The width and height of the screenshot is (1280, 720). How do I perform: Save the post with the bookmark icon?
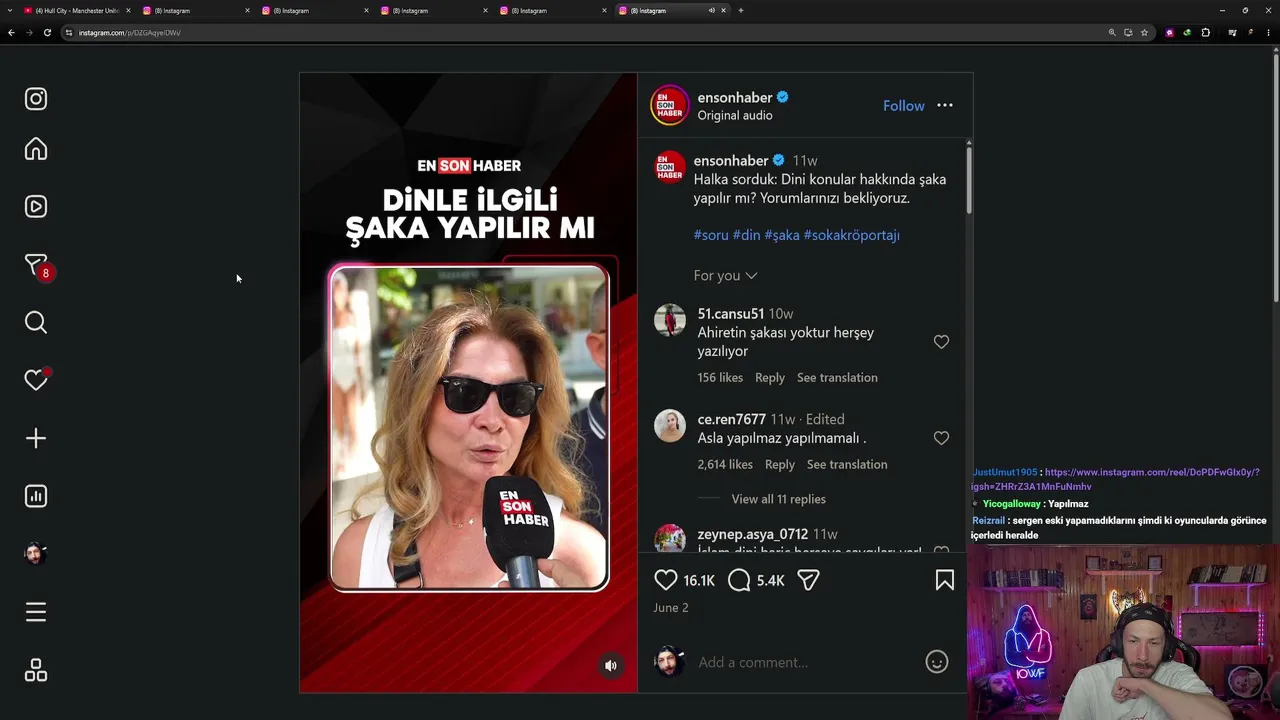[945, 580]
